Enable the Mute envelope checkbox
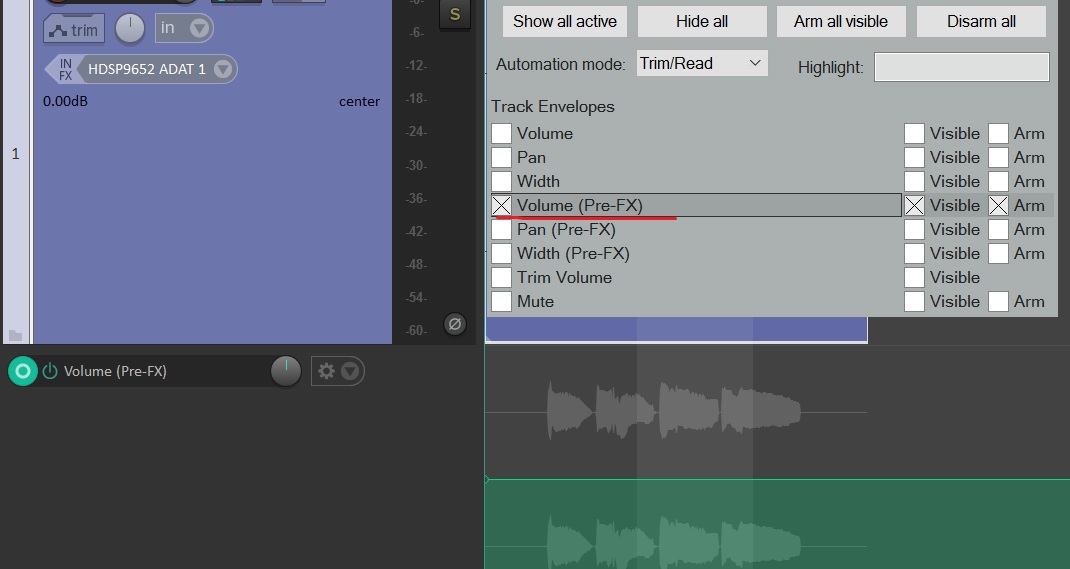 [x=502, y=302]
